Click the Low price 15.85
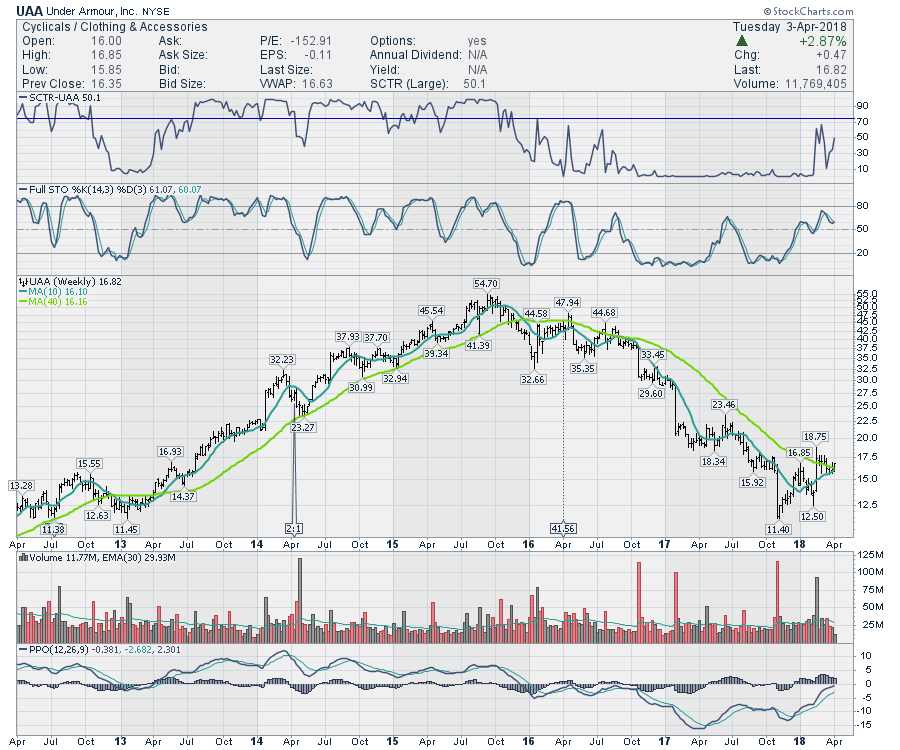900x750 pixels. (106, 70)
